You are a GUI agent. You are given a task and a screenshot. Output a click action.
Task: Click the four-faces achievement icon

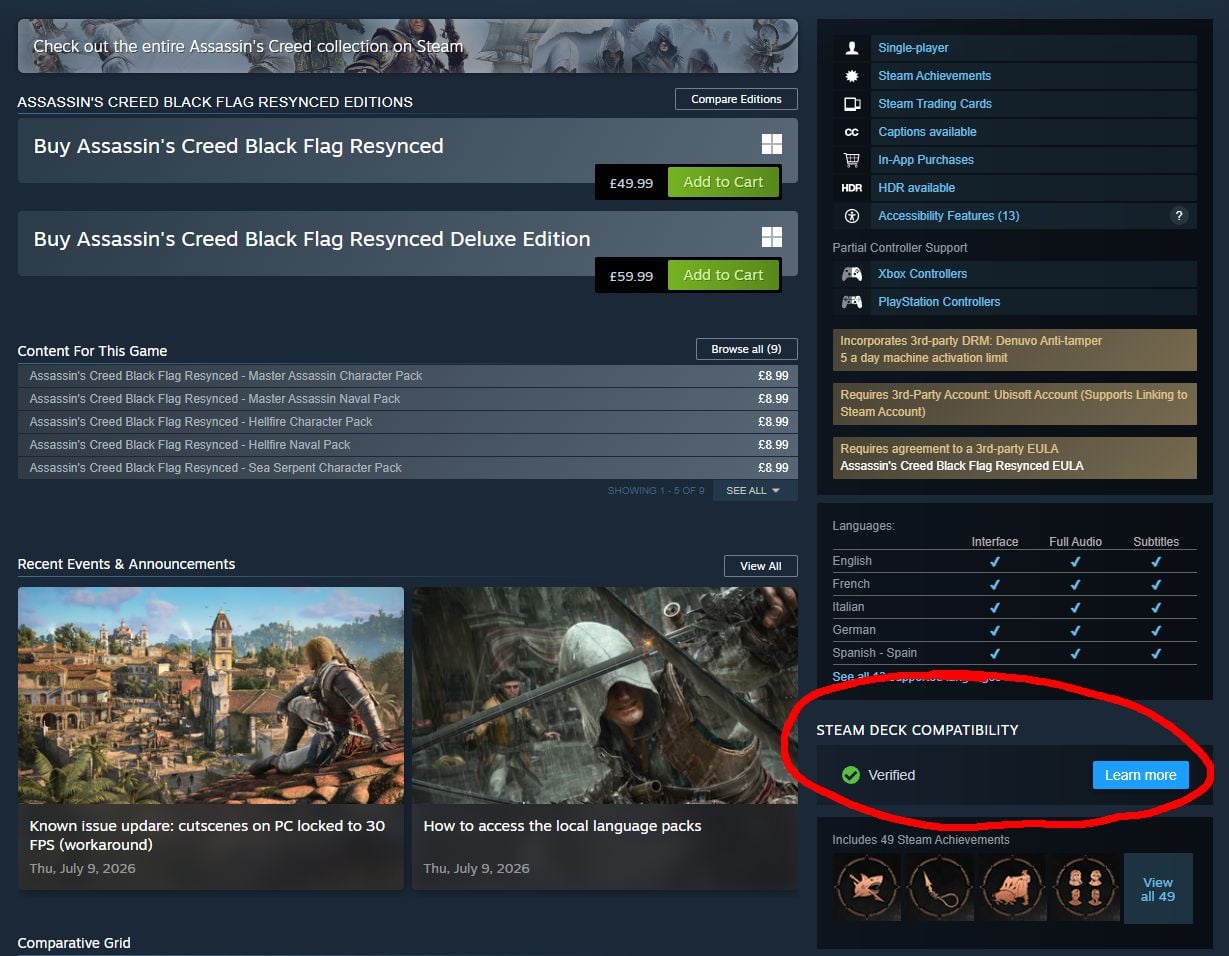(1086, 887)
